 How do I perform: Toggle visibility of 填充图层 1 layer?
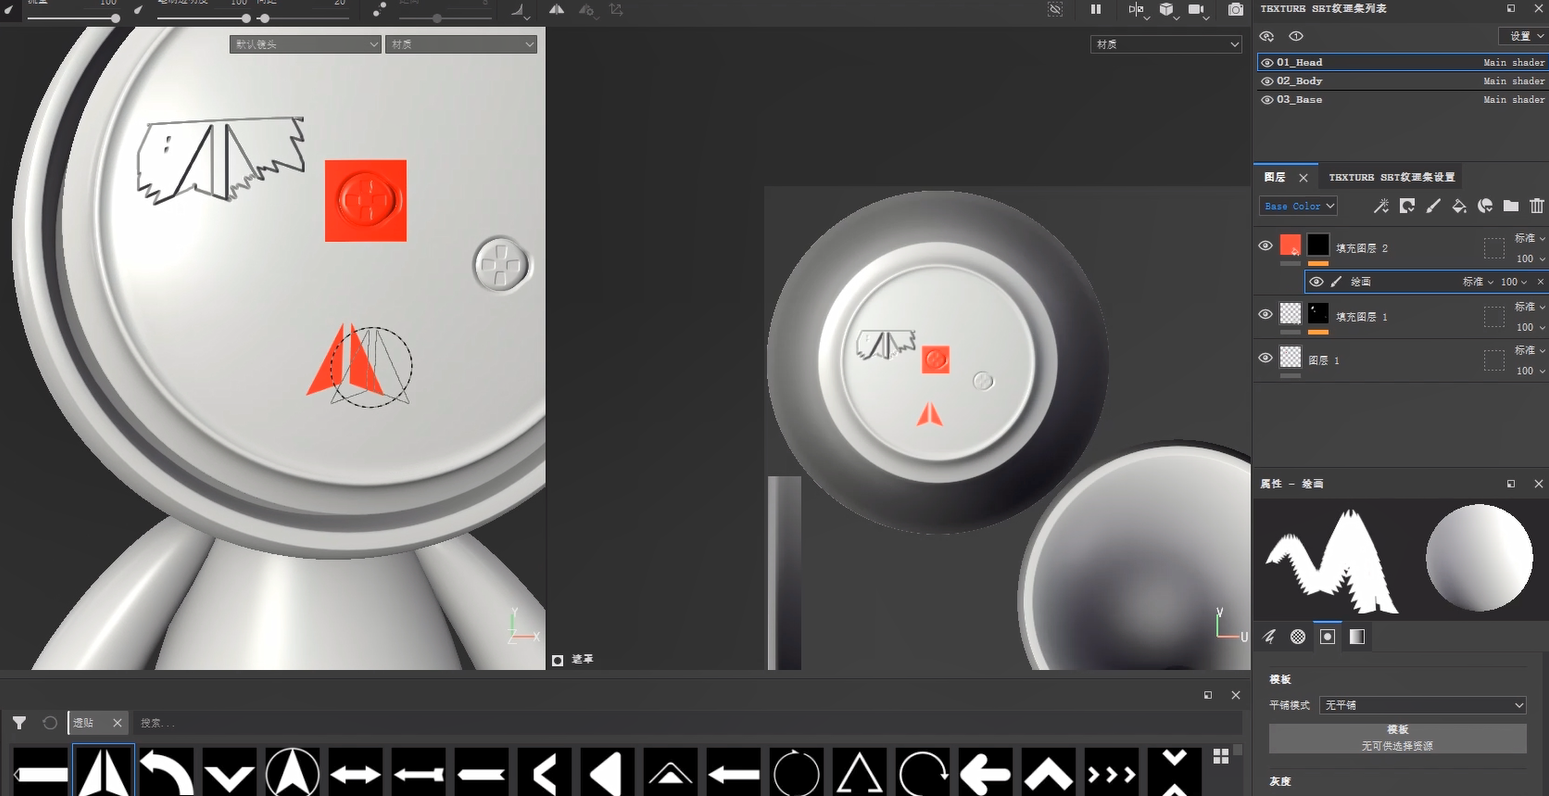coord(1265,315)
